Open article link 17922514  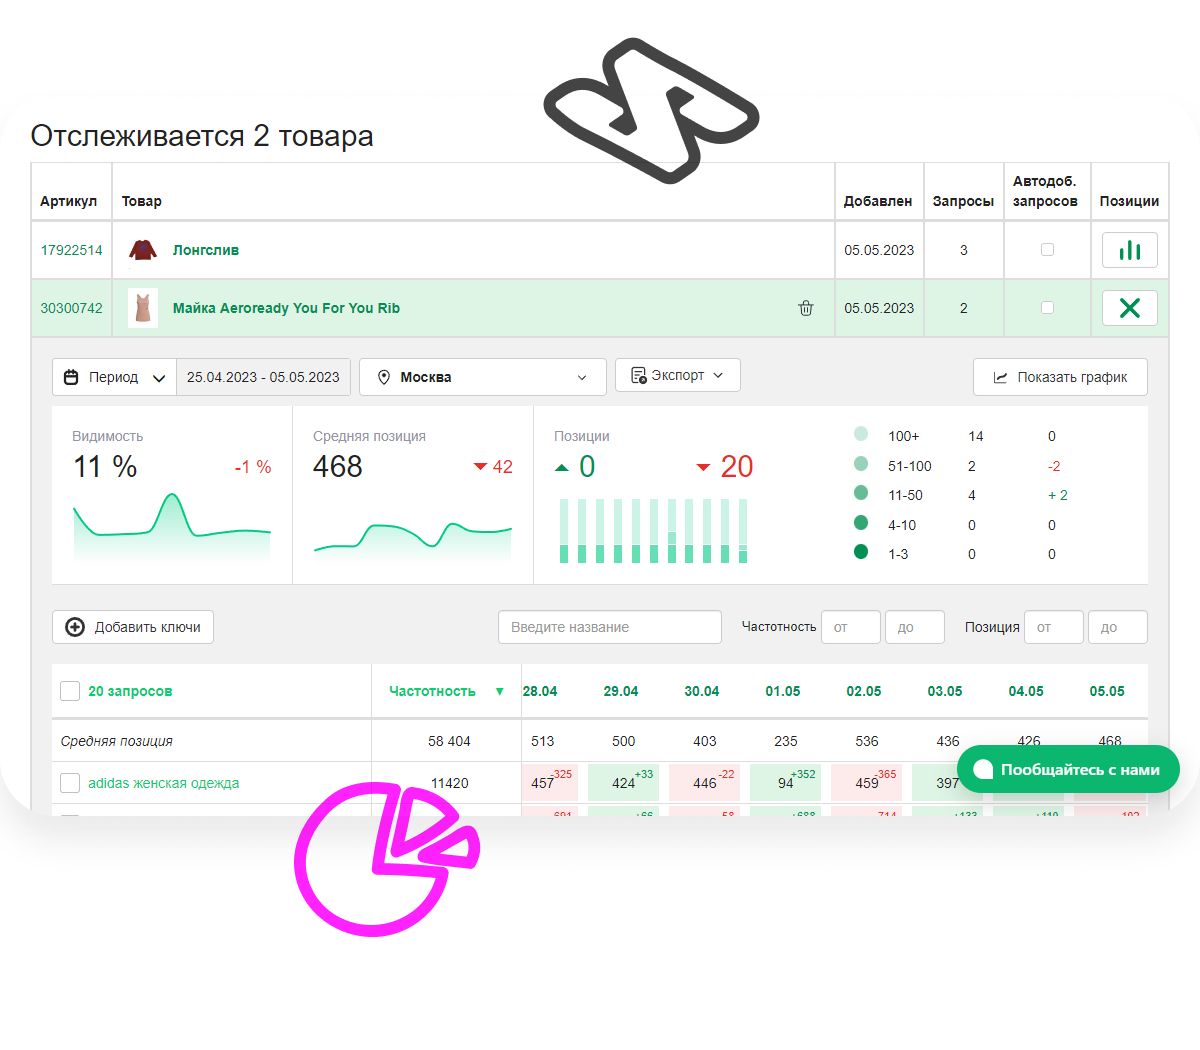[71, 250]
